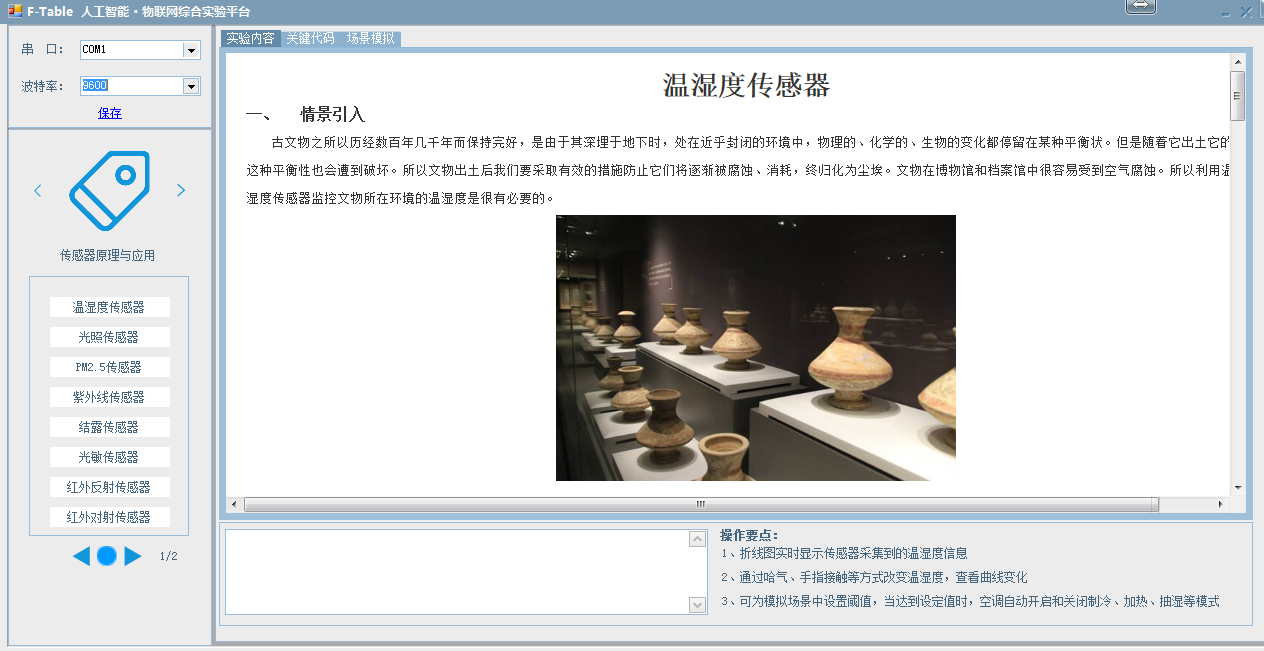Choose the PM2.5传感器 item
Viewport: 1264px width, 651px height.
click(x=109, y=367)
